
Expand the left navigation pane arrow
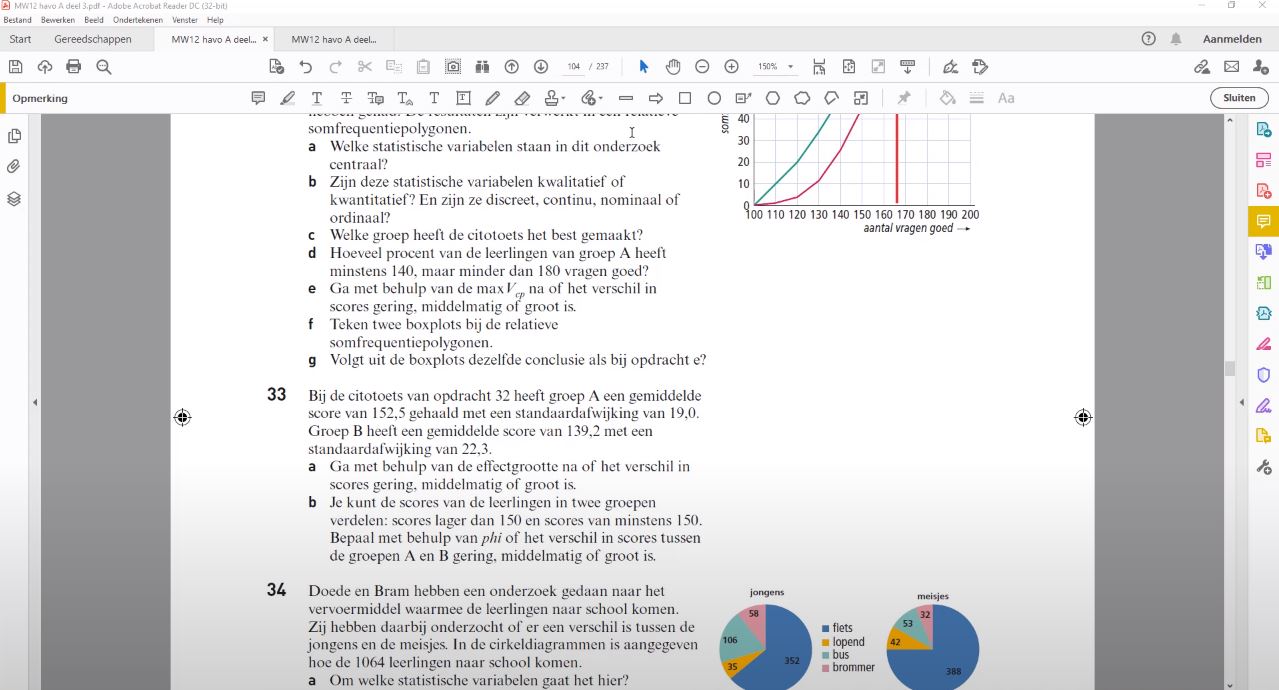pyautogui.click(x=35, y=402)
